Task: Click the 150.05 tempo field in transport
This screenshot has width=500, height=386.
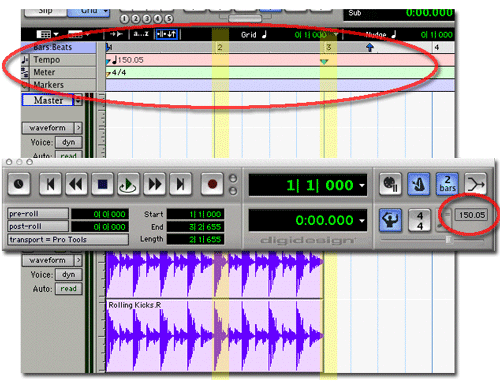Action: [472, 215]
